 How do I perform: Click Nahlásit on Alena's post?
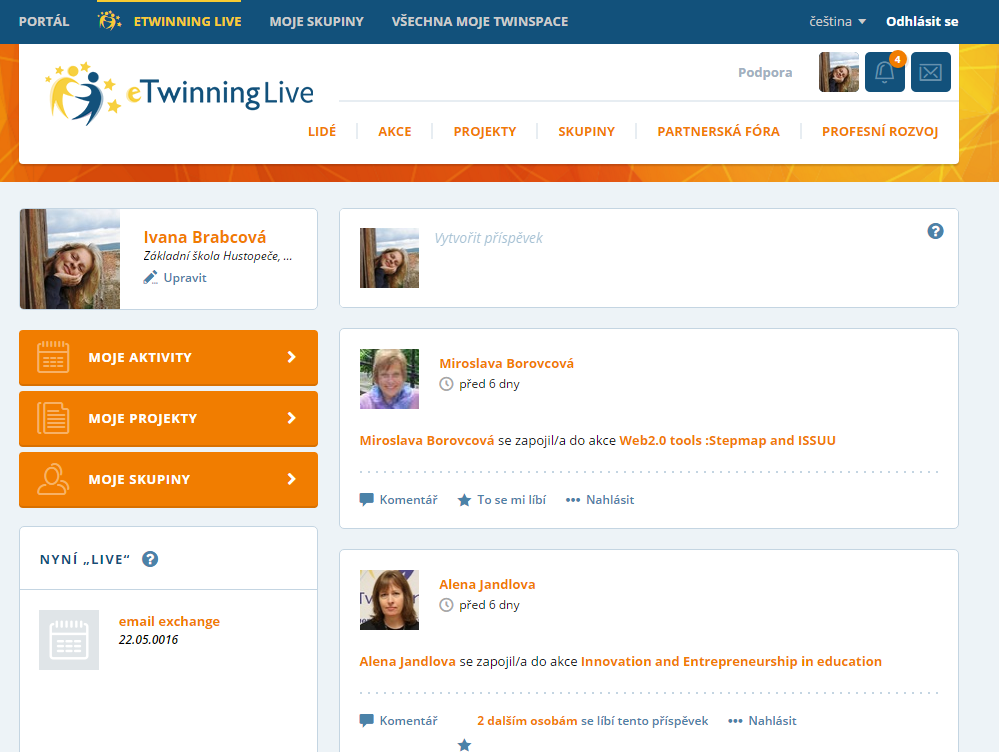772,721
